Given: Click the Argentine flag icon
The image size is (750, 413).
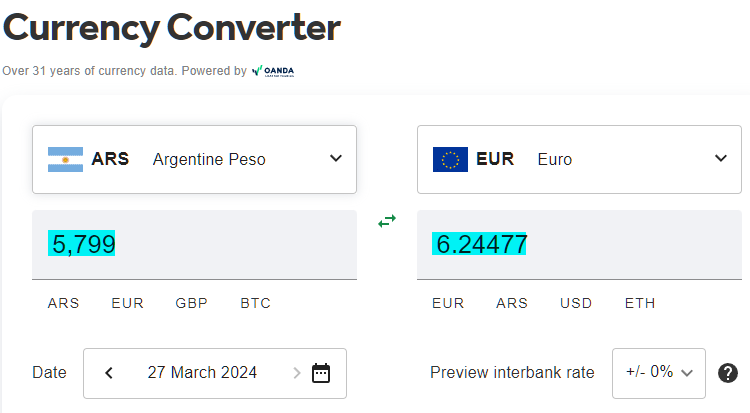Looking at the screenshot, I should 66,159.
